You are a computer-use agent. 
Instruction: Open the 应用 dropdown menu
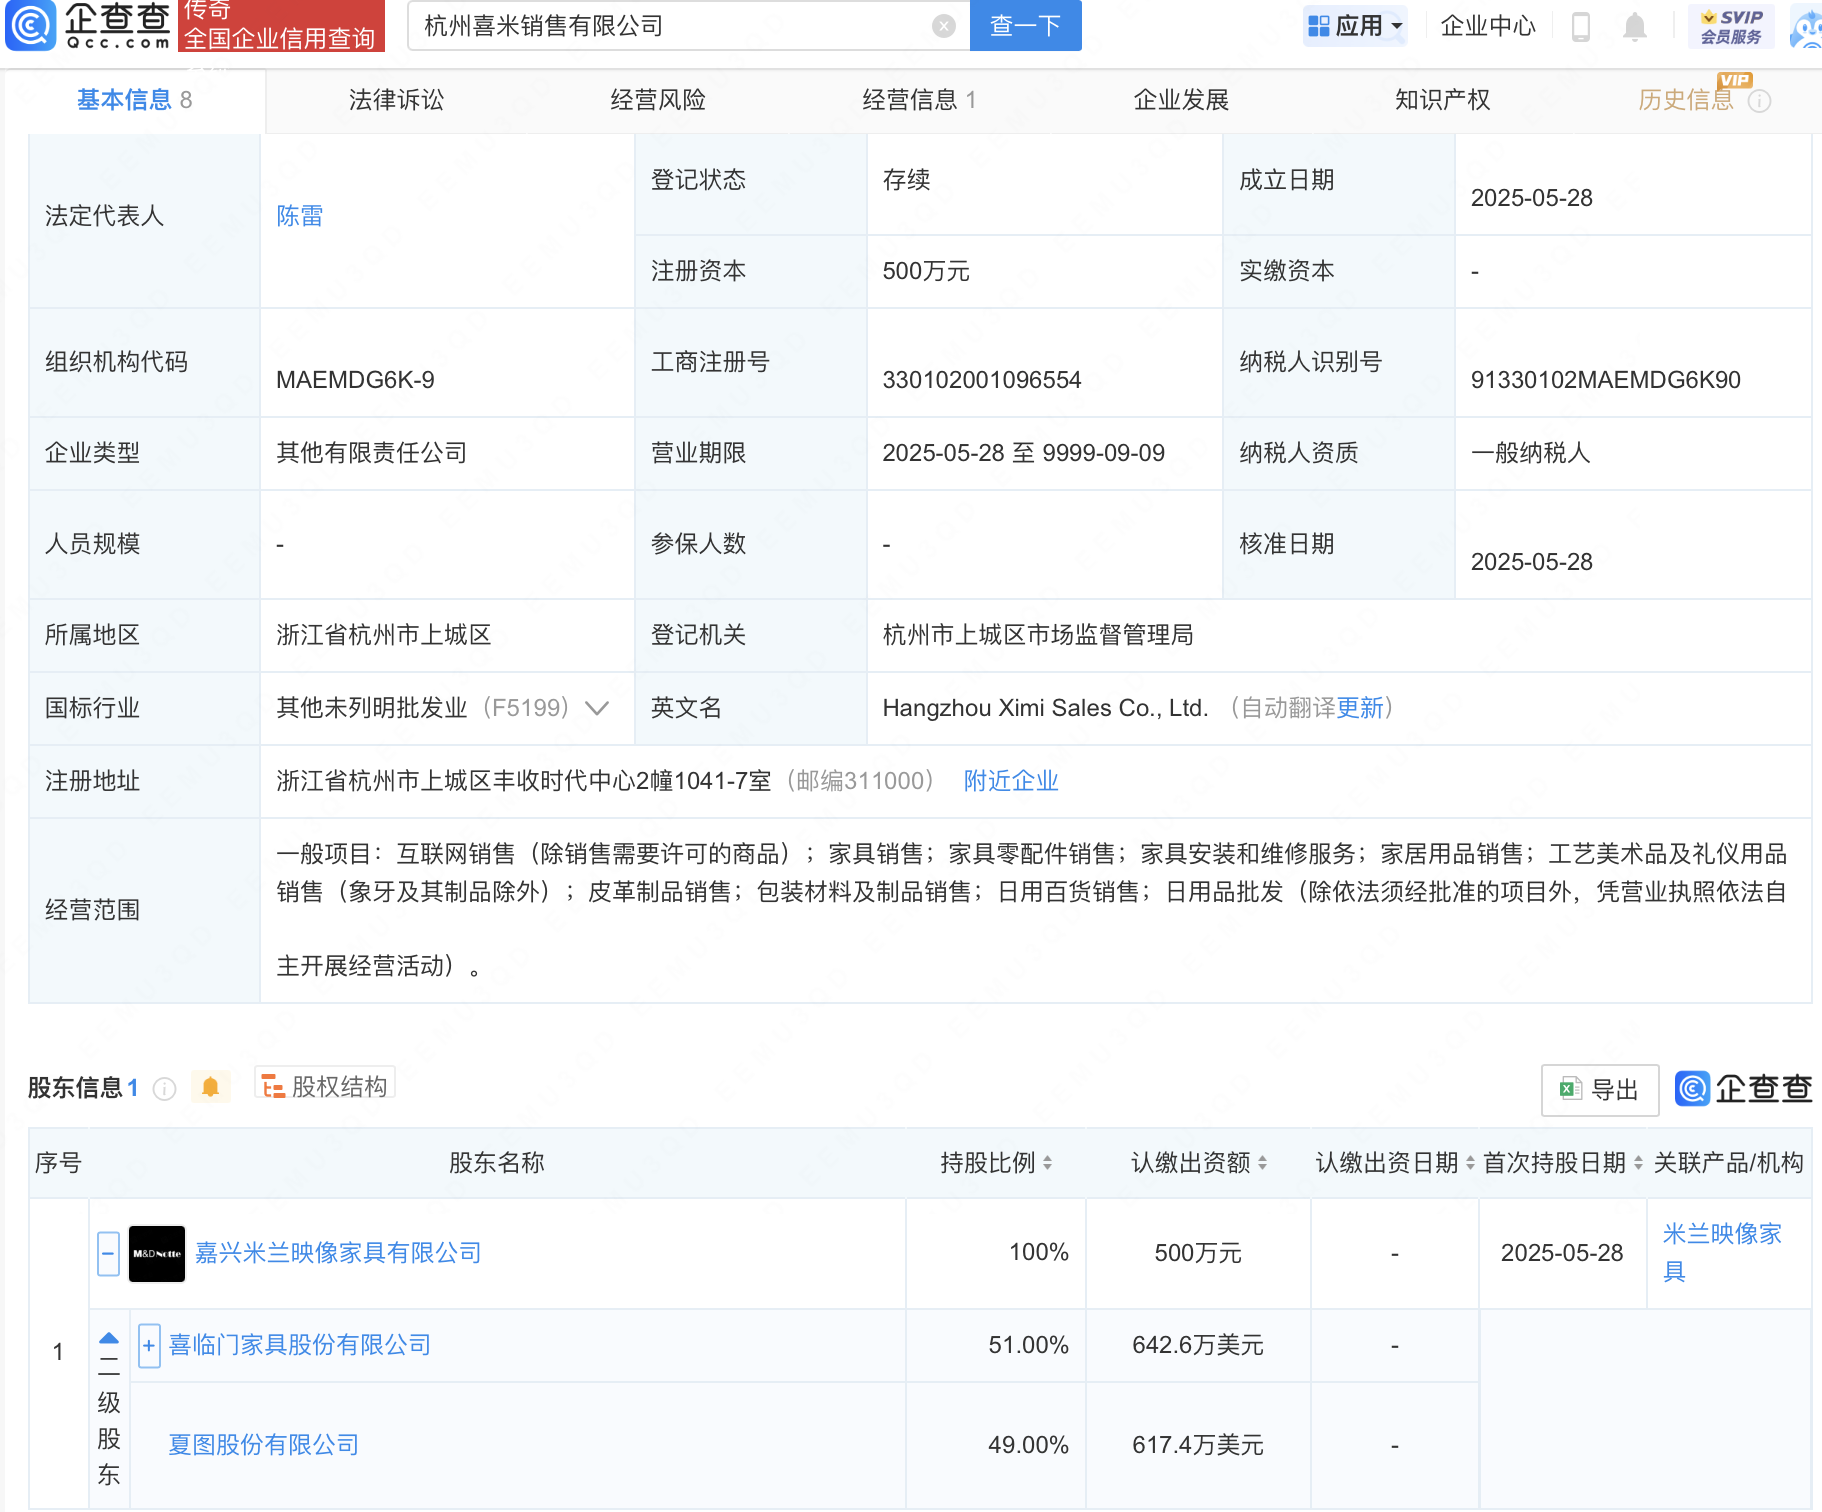tap(1355, 26)
